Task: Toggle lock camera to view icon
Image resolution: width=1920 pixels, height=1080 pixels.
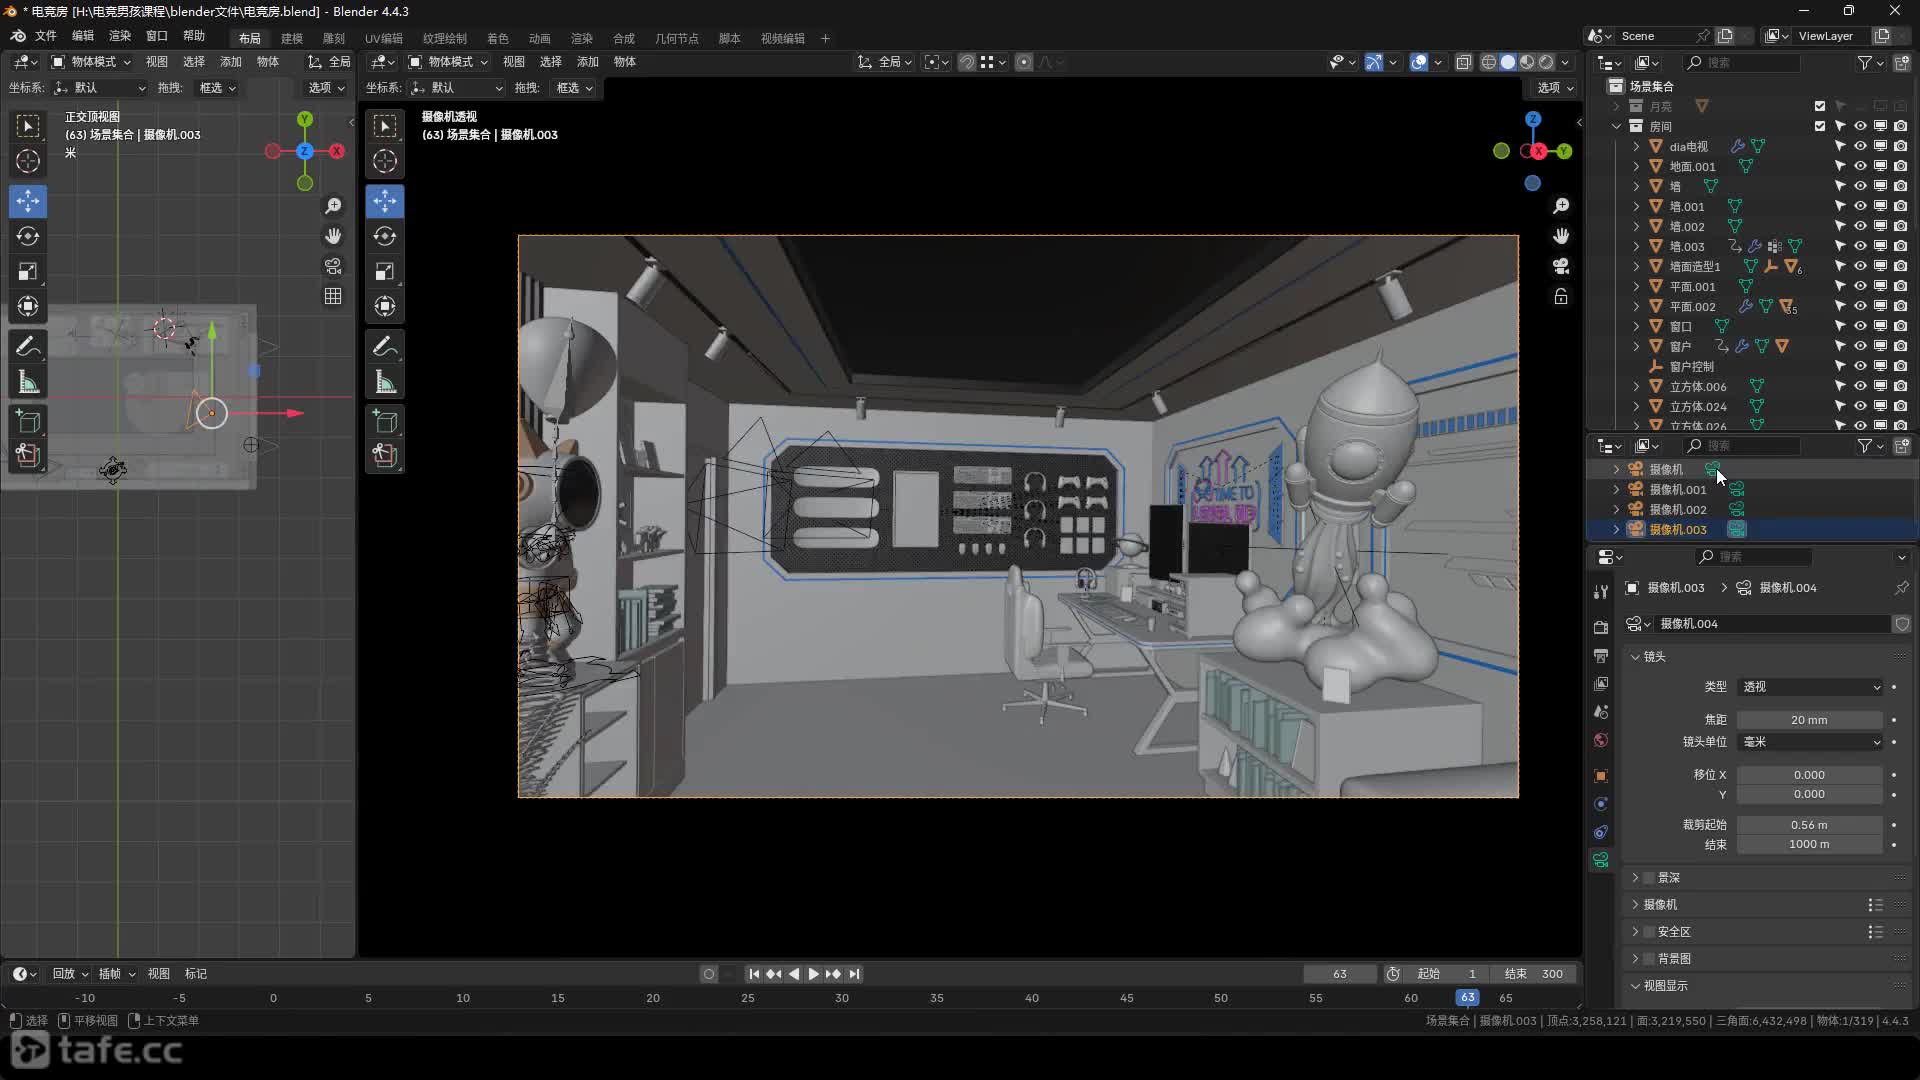Action: (1561, 297)
